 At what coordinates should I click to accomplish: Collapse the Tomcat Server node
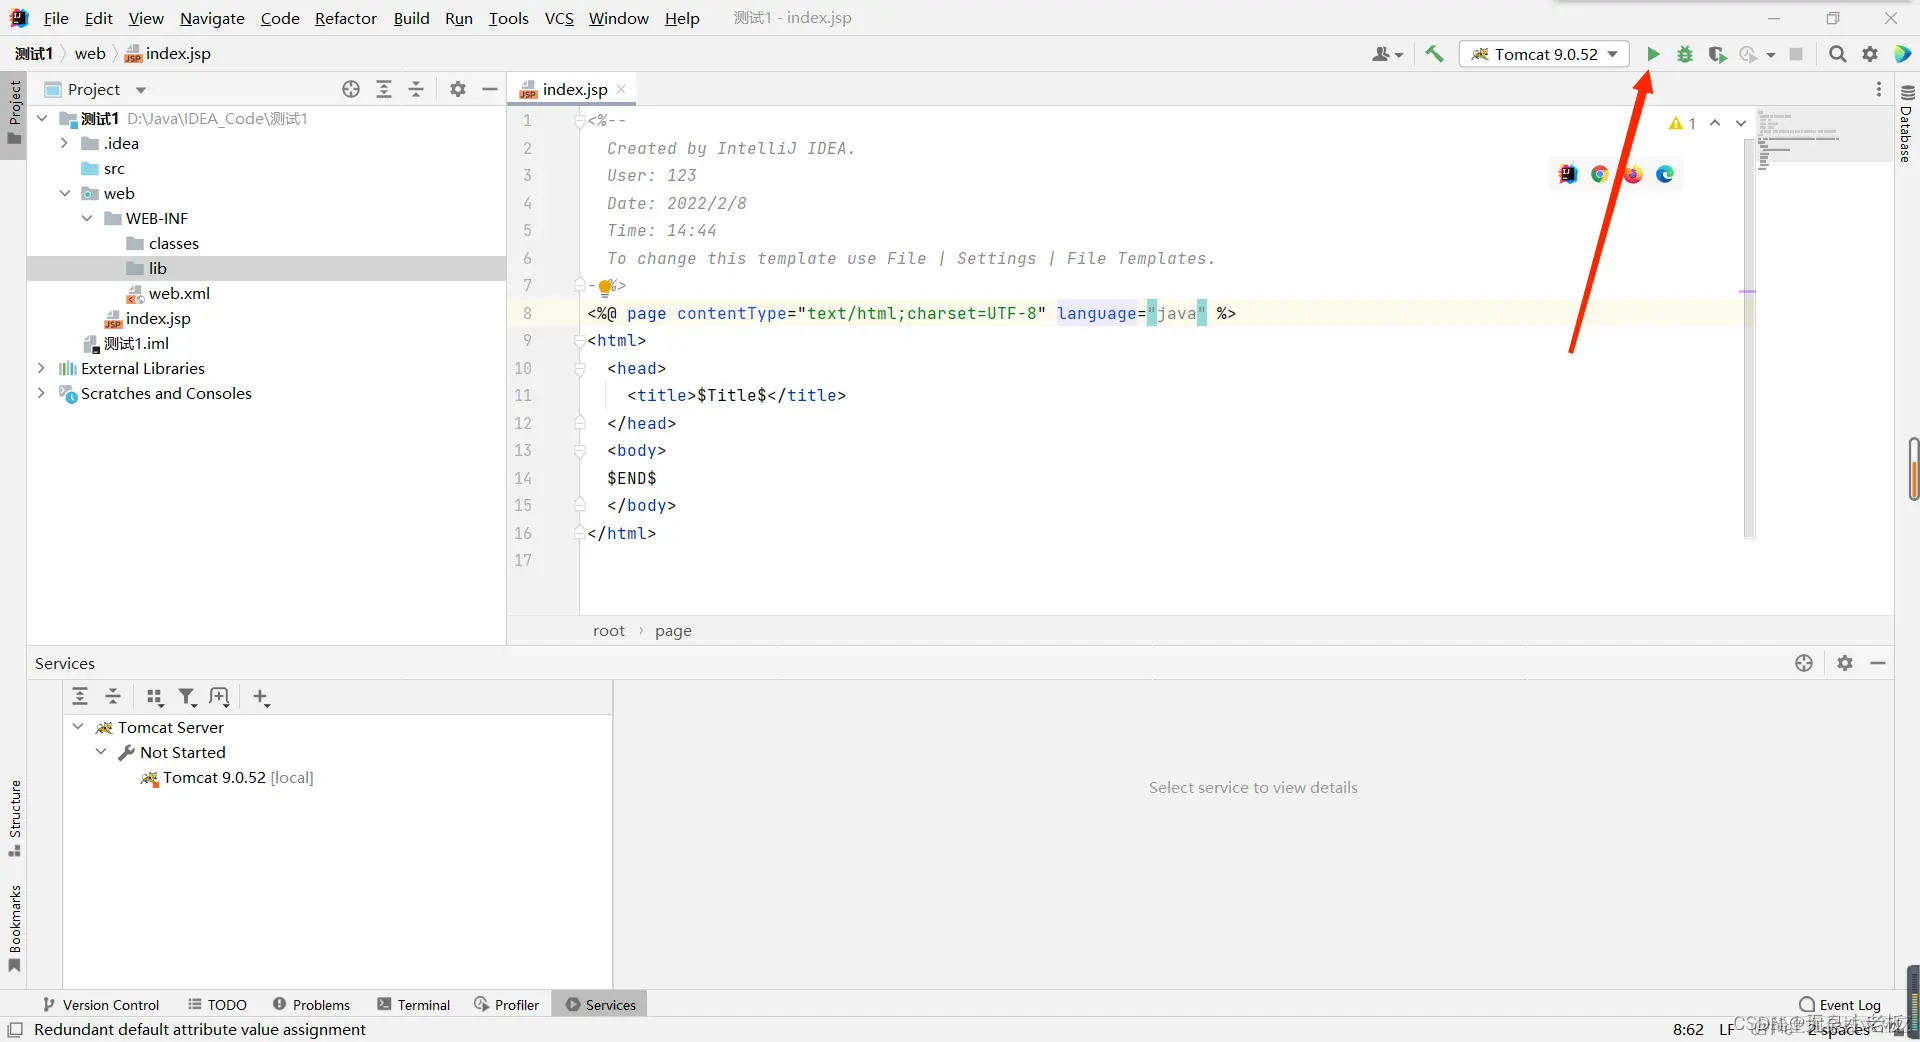point(78,727)
